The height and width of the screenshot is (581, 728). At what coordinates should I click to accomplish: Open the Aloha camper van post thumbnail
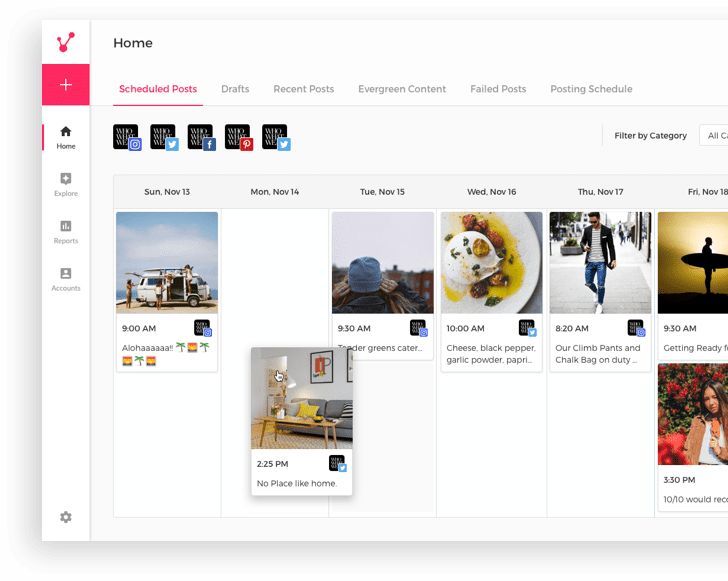167,263
